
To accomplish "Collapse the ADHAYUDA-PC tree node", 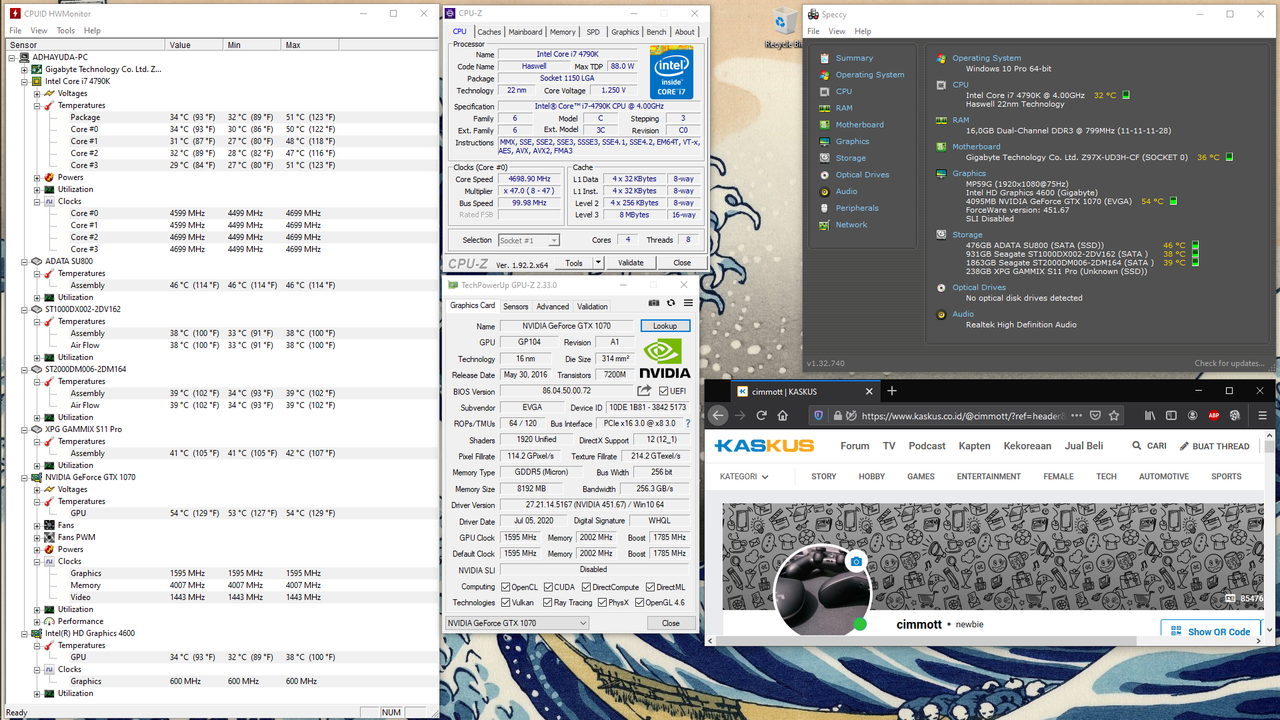I will click(x=13, y=57).
